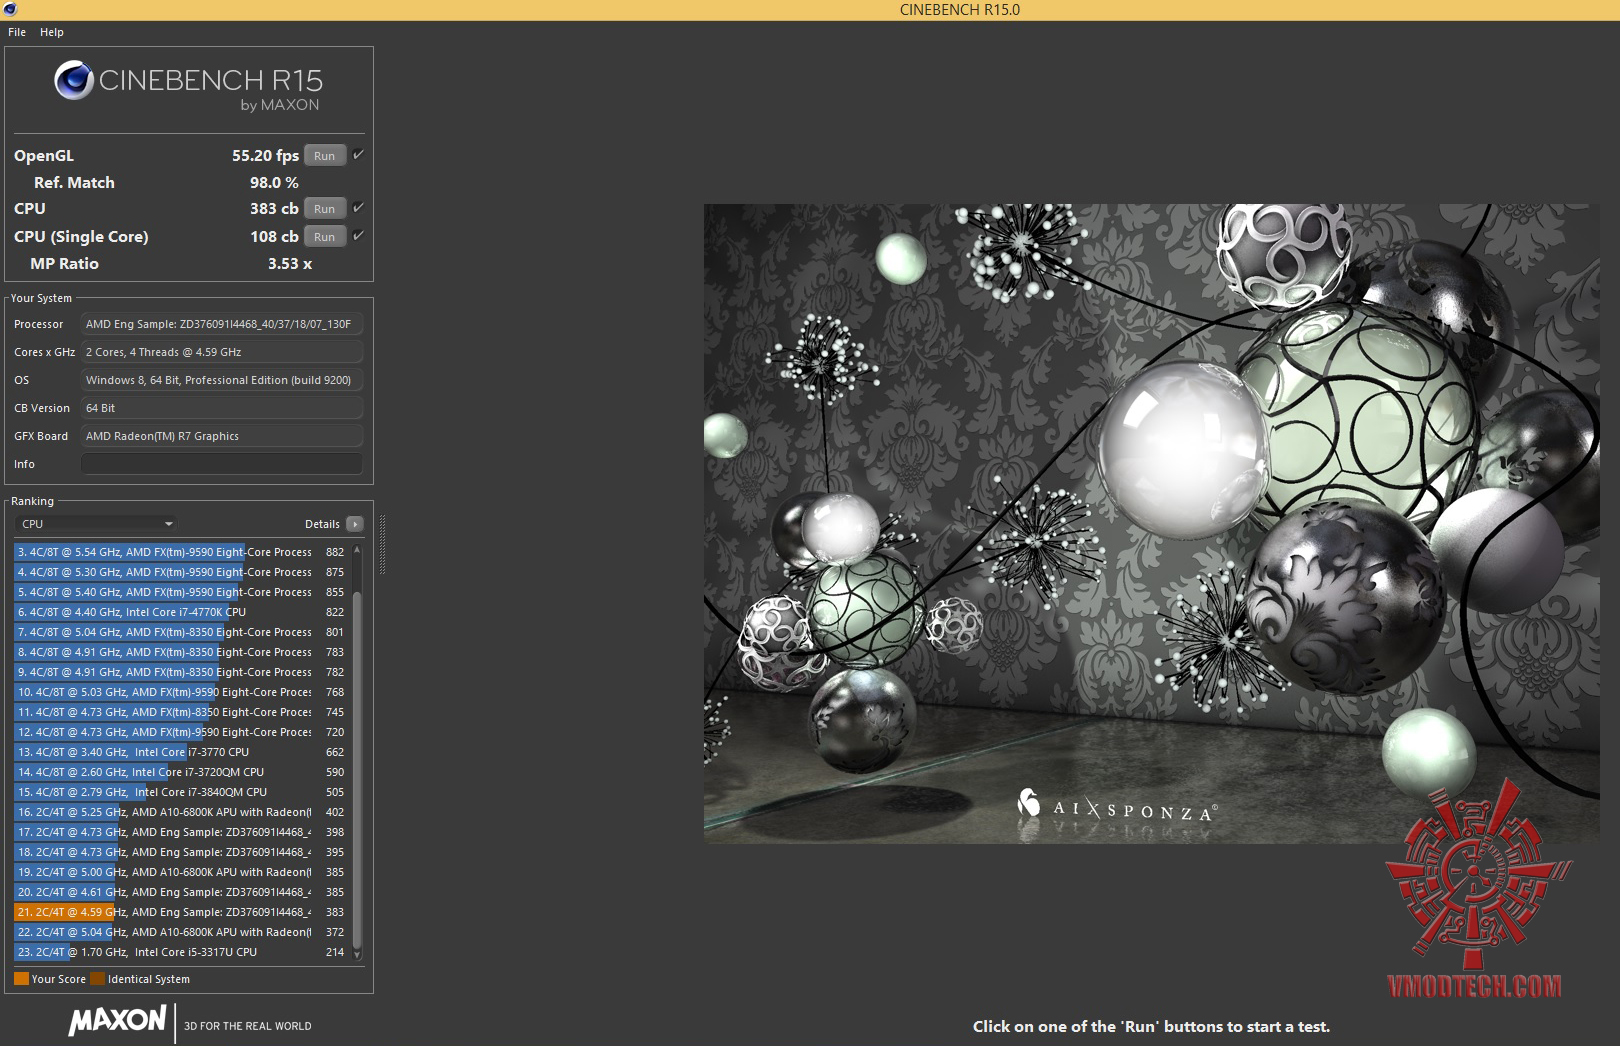1620x1046 pixels.
Task: Select ranking entry 10 FX-9590 at 5.03 GHz
Action: 180,692
